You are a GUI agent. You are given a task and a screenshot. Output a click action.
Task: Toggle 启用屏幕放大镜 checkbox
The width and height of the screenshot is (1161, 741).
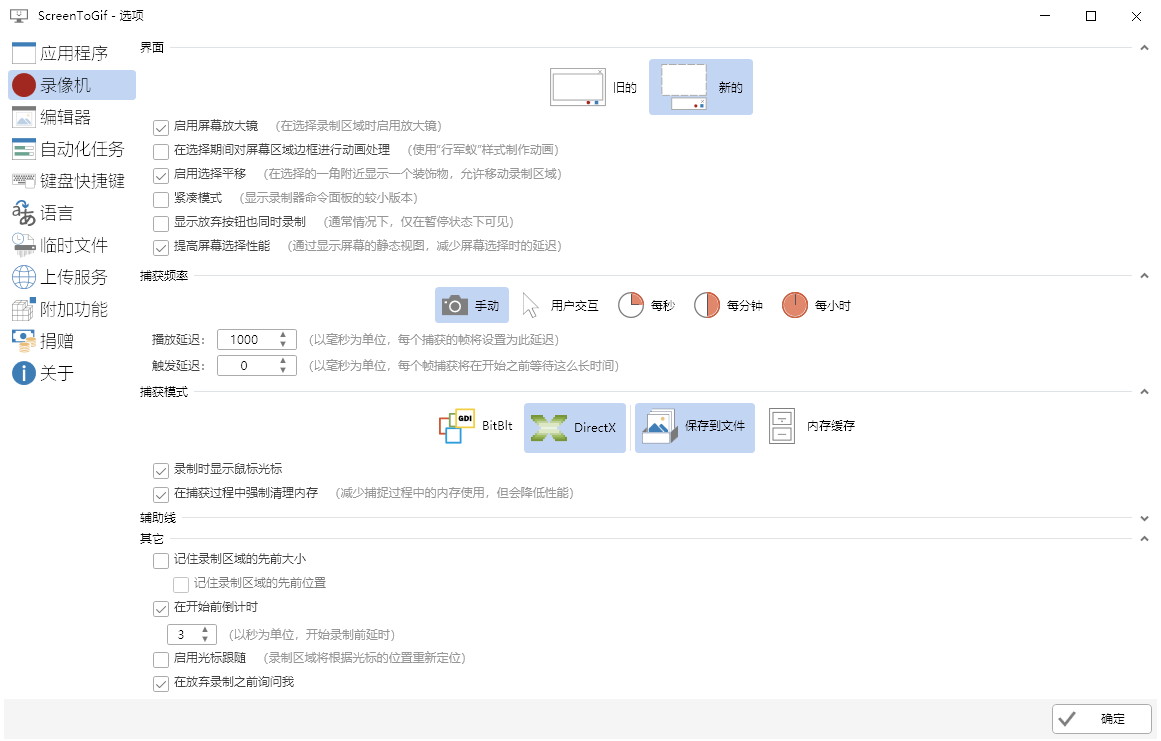click(x=161, y=127)
